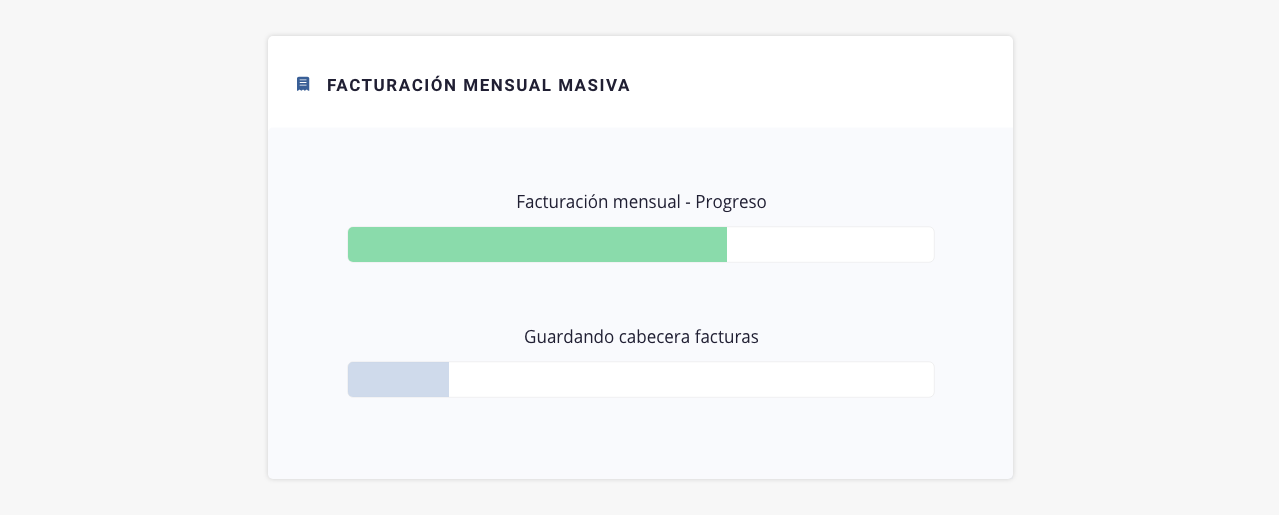The width and height of the screenshot is (1280, 515).
Task: Click the word facturas in the second label
Action: pos(727,337)
